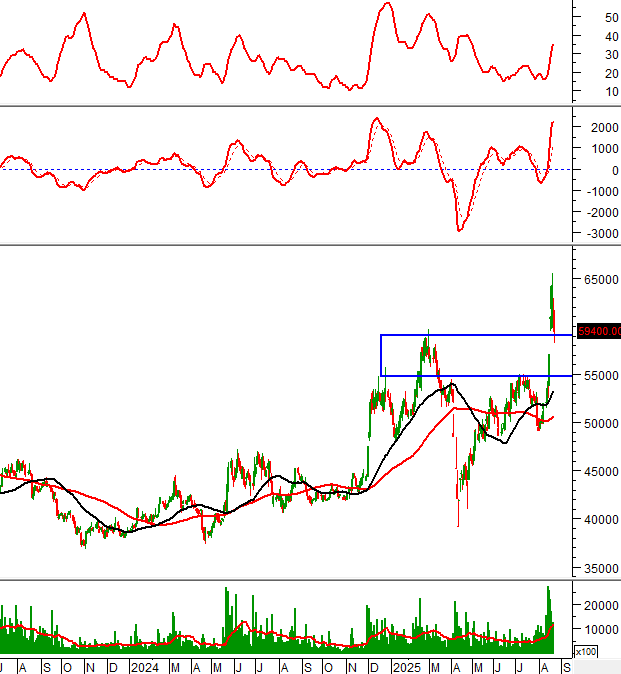621x674 pixels.
Task: Click the x100 volume multiplier label
Action: click(585, 652)
